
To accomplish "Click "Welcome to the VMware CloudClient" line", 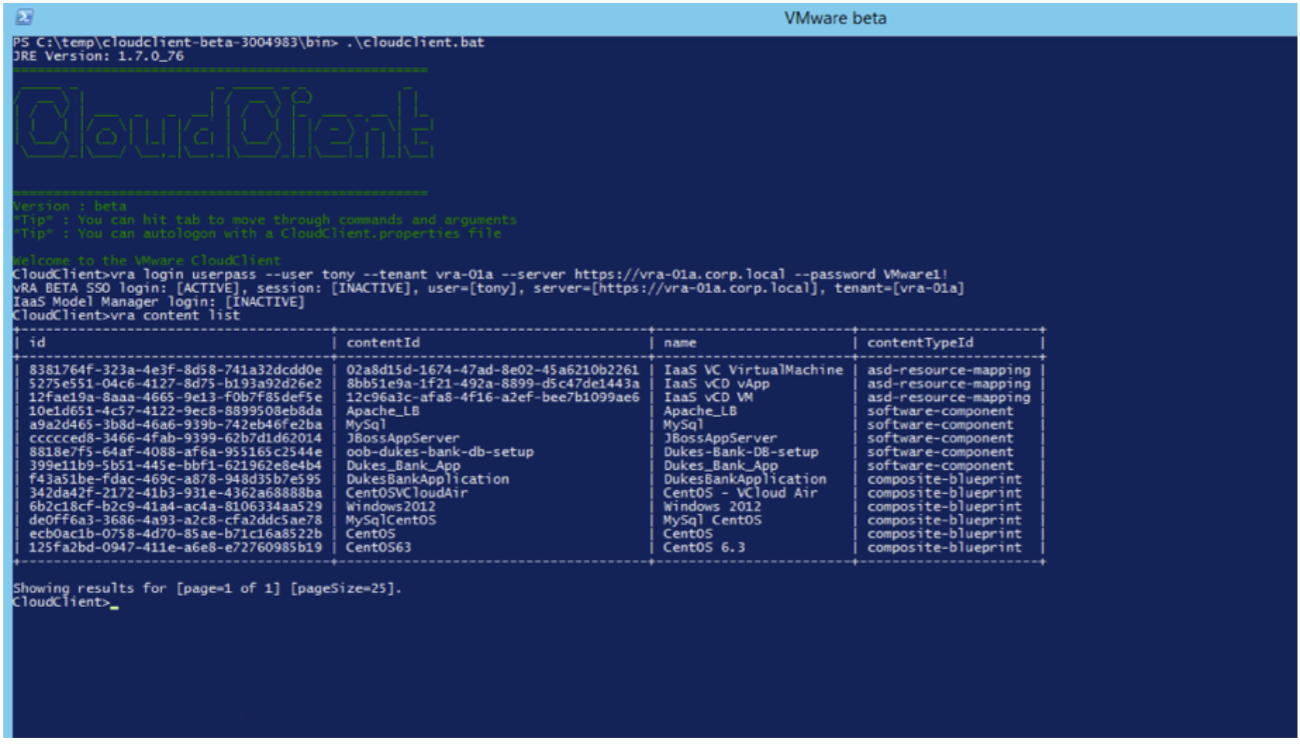I will pyautogui.click(x=147, y=261).
